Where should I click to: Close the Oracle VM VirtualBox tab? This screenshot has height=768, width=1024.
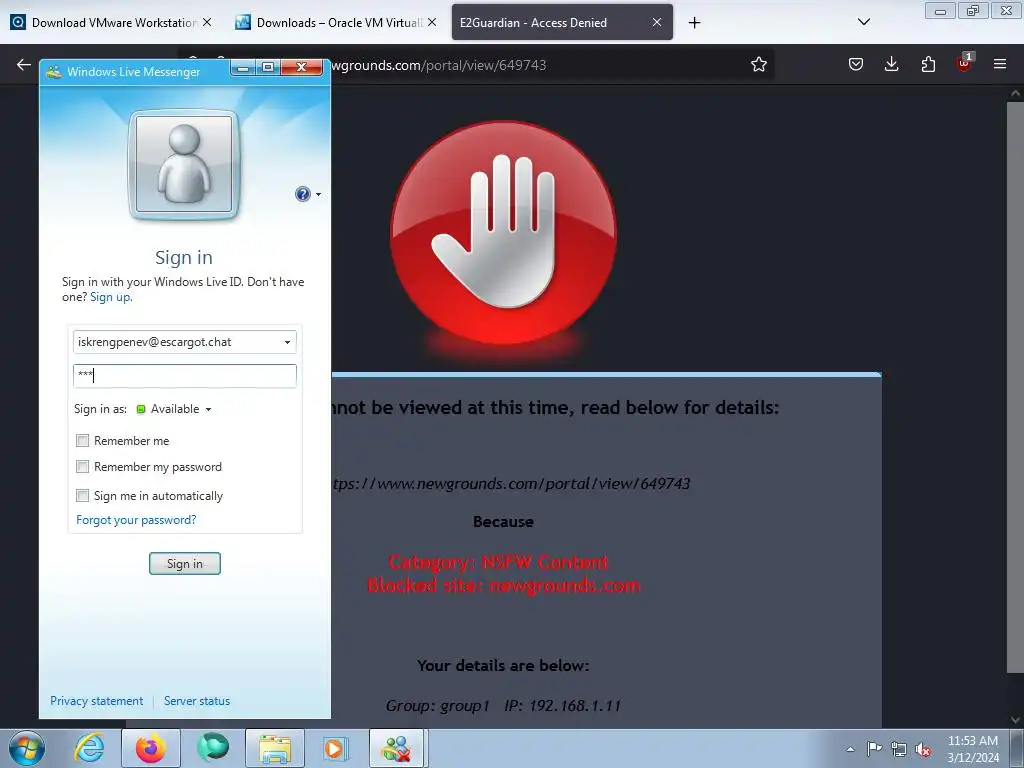432,22
